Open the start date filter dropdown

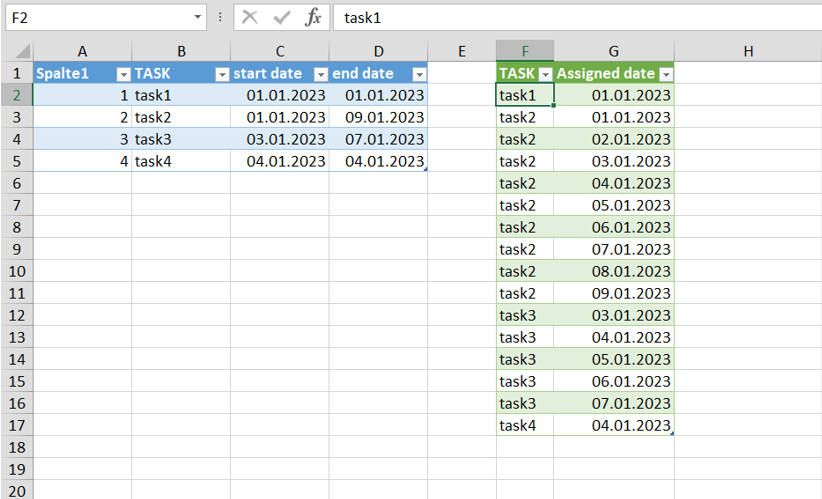coord(321,74)
